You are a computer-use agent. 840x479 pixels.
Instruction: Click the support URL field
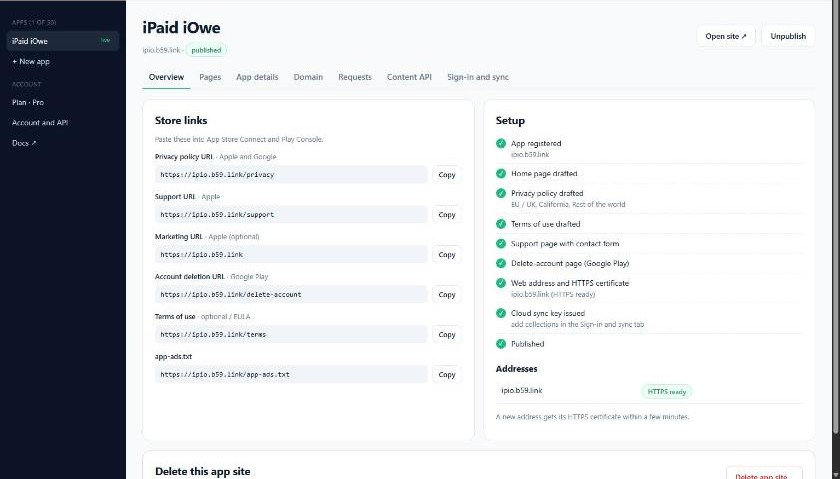(x=291, y=214)
